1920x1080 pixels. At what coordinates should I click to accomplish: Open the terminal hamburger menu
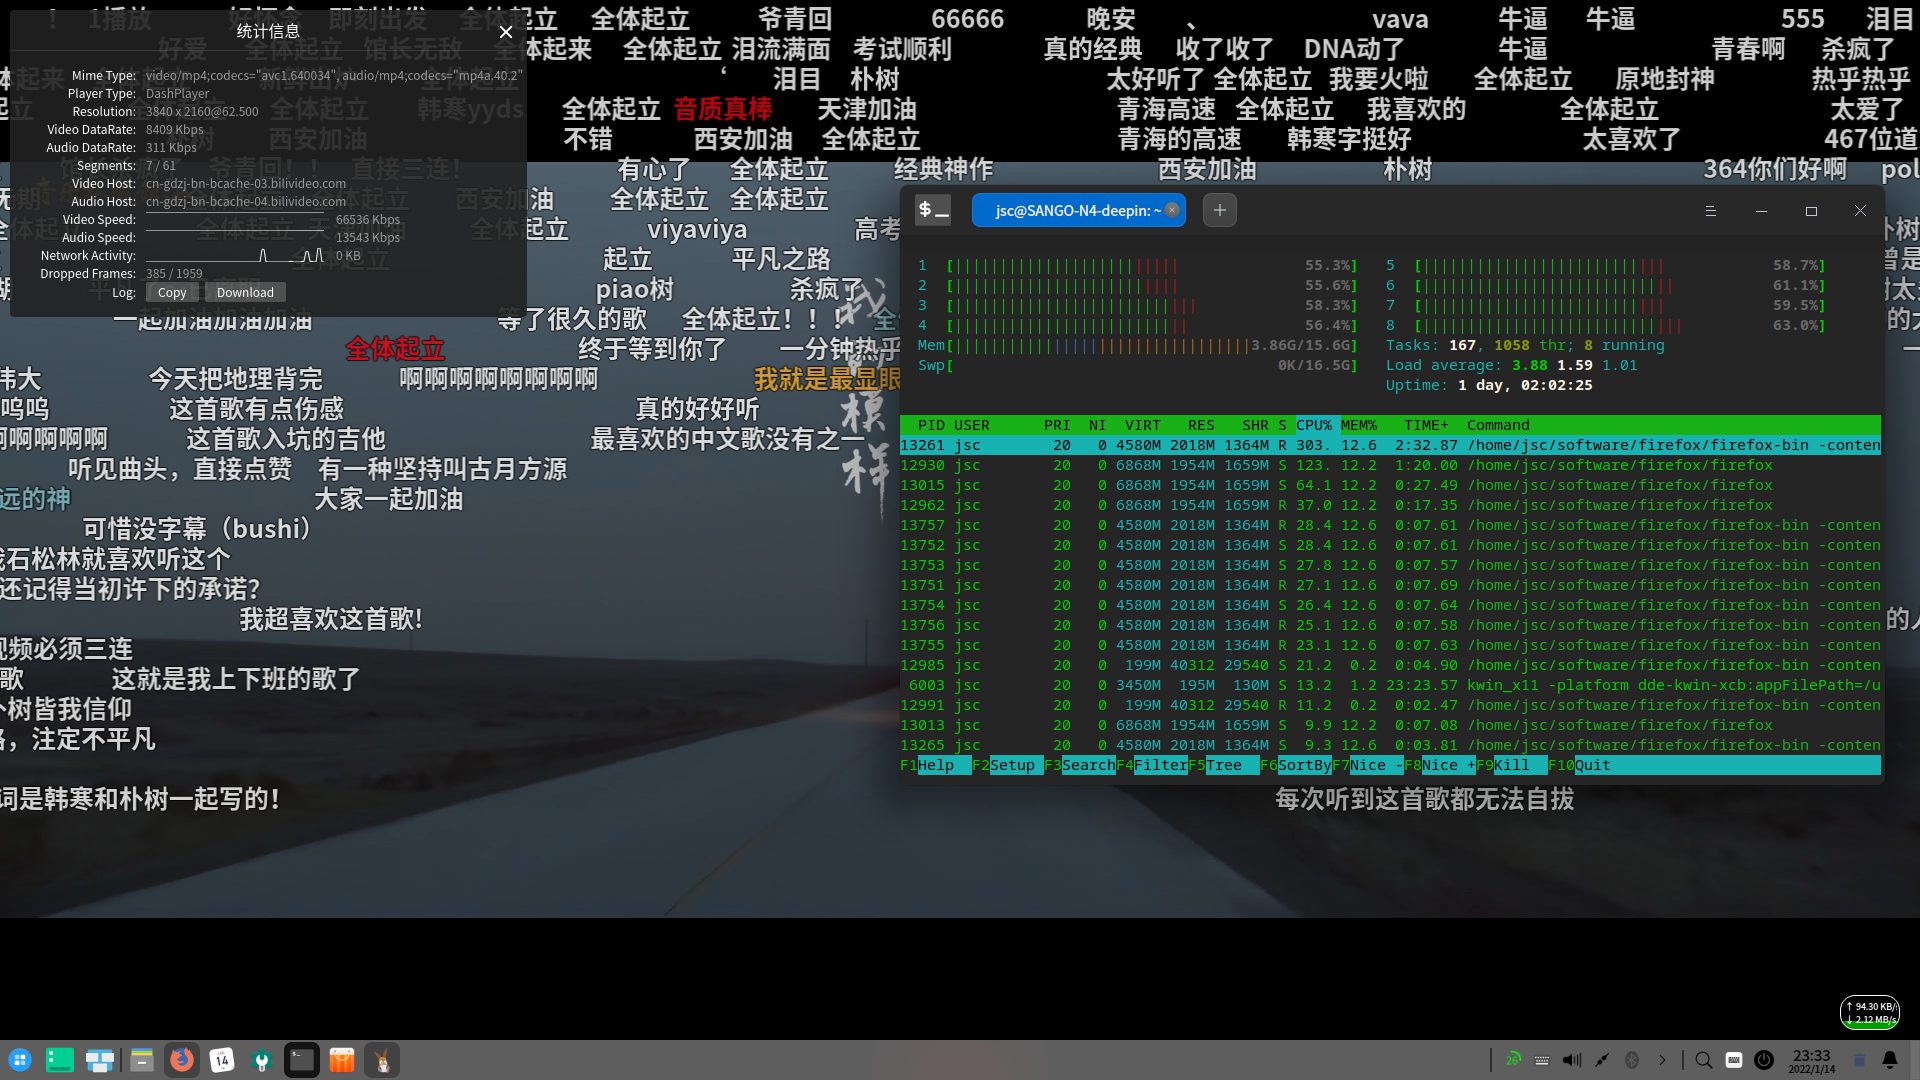point(1710,211)
